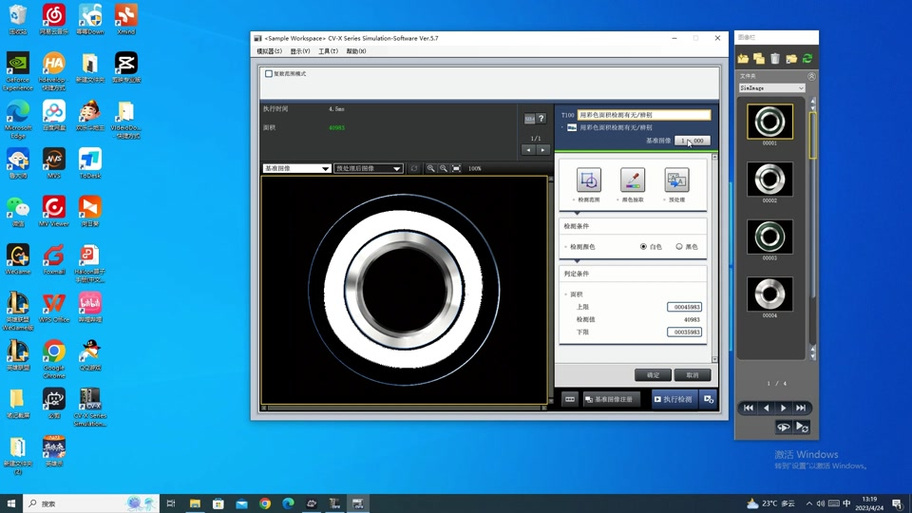Viewport: 912px width, 513px height.
Task: Enable the 复数范围模式 checkbox
Action: [269, 74]
